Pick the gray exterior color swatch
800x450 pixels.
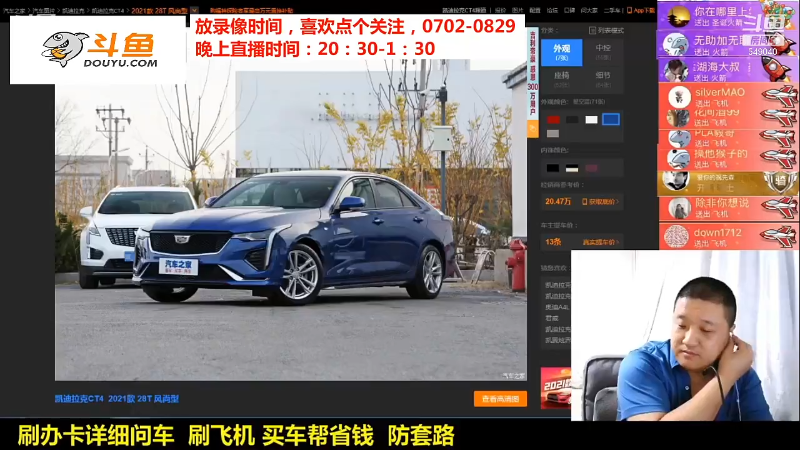click(553, 134)
